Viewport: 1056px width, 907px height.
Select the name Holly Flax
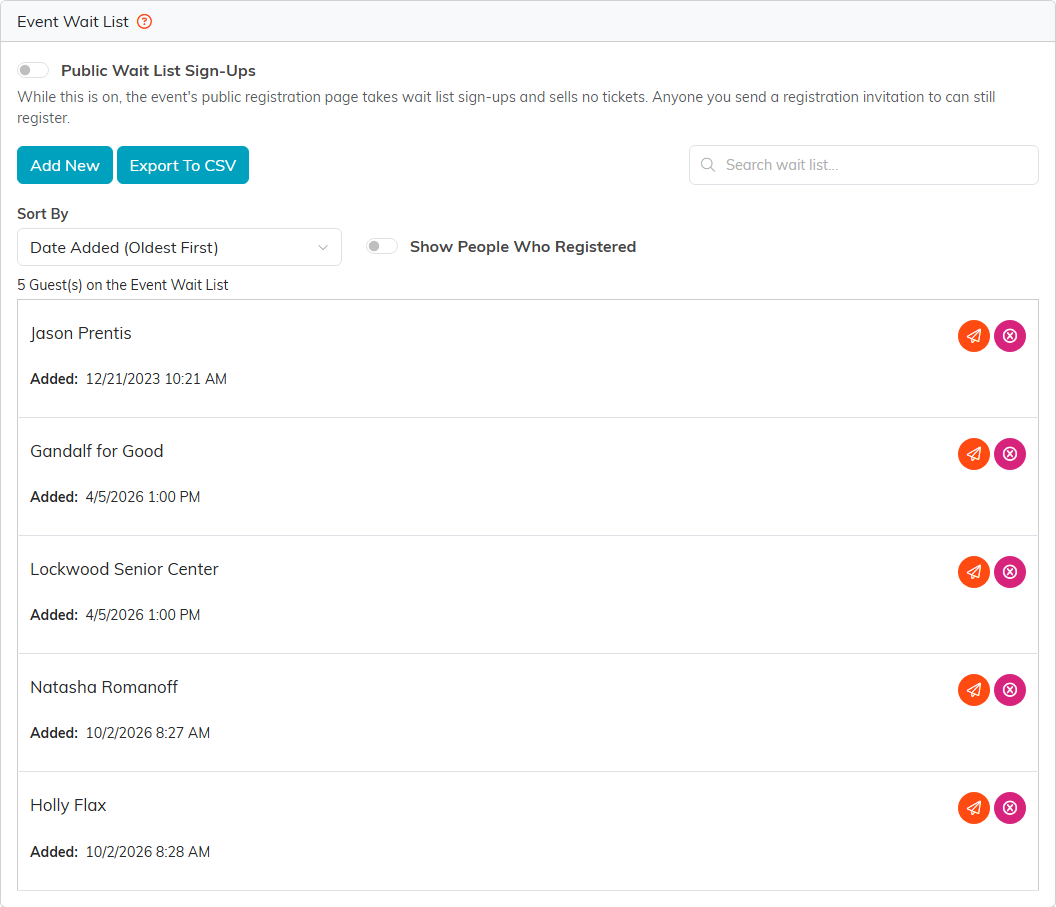point(68,805)
